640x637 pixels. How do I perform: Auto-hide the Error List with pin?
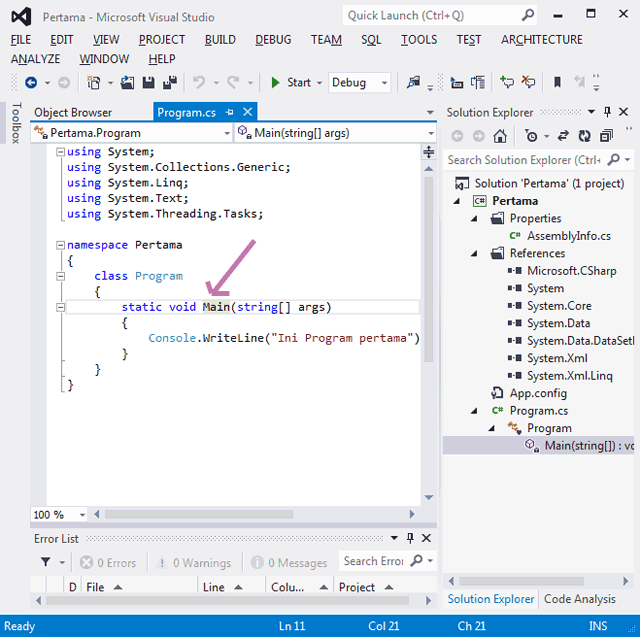(x=410, y=538)
